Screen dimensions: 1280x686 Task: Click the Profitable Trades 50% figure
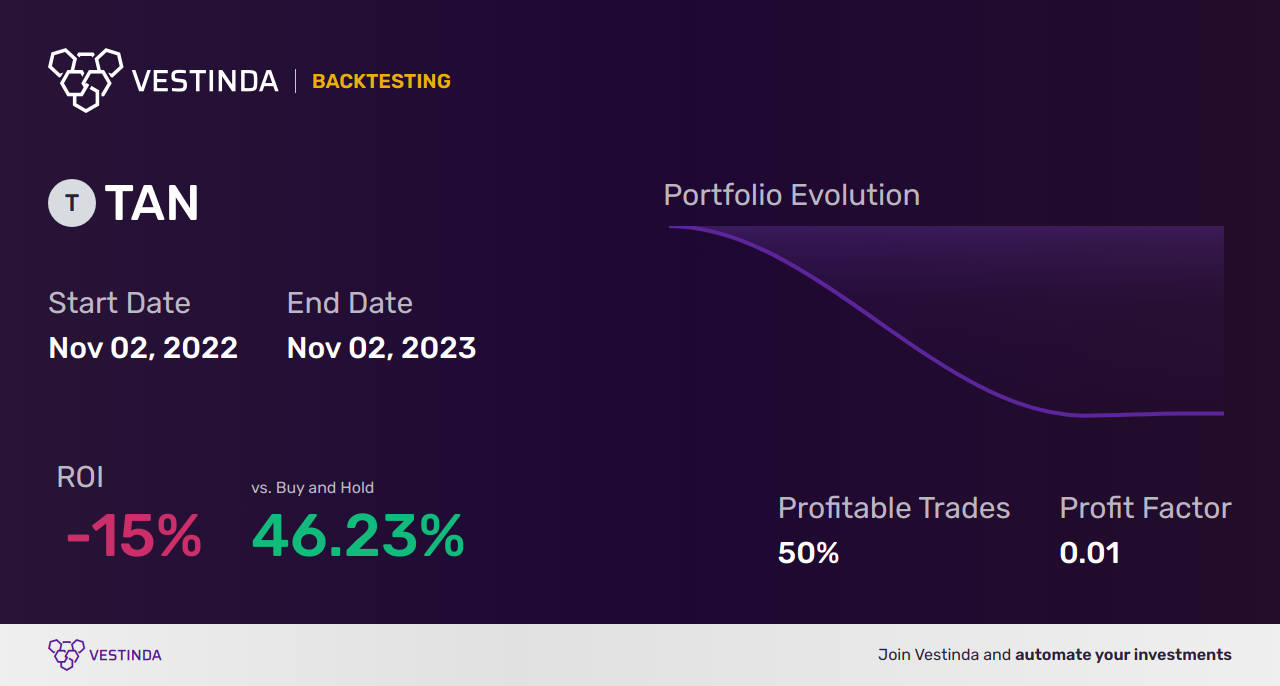[808, 553]
